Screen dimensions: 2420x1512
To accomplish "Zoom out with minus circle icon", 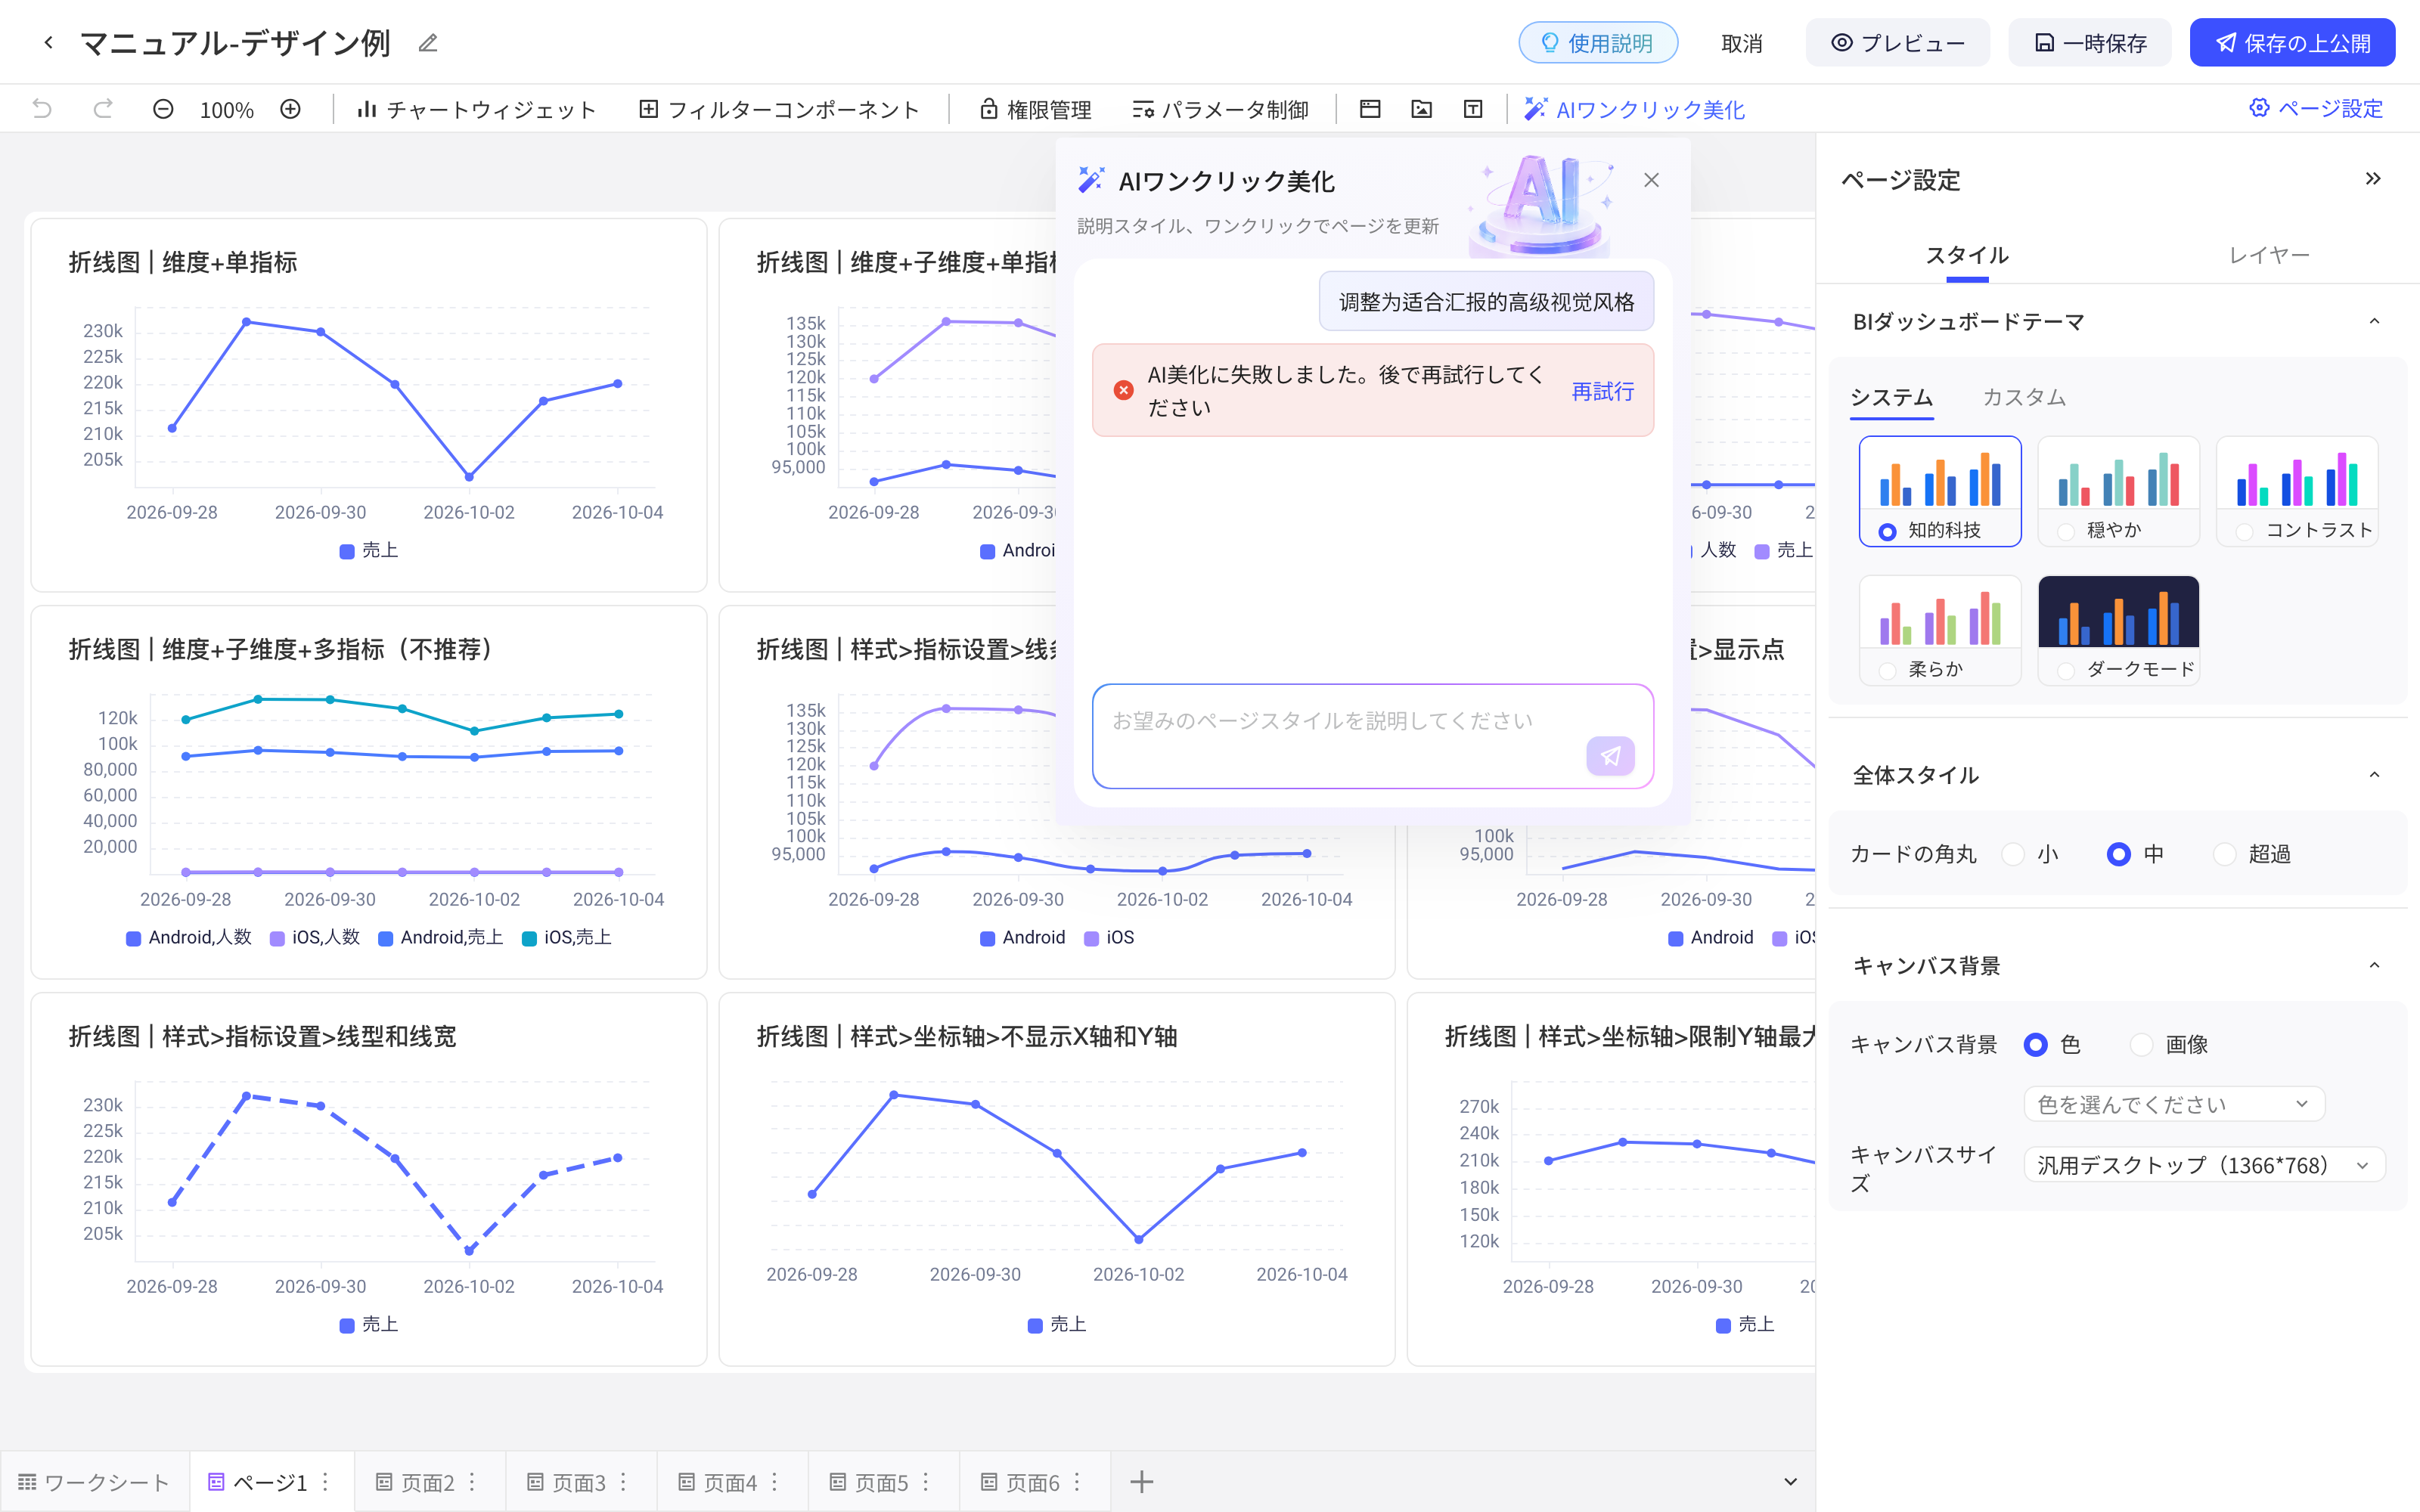I will 163,109.
